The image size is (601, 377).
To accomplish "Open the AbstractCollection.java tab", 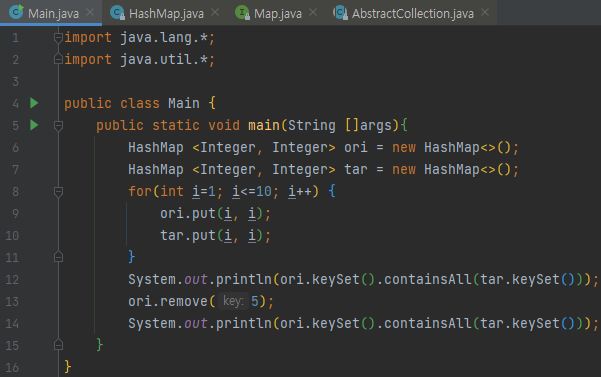I will pyautogui.click(x=412, y=14).
